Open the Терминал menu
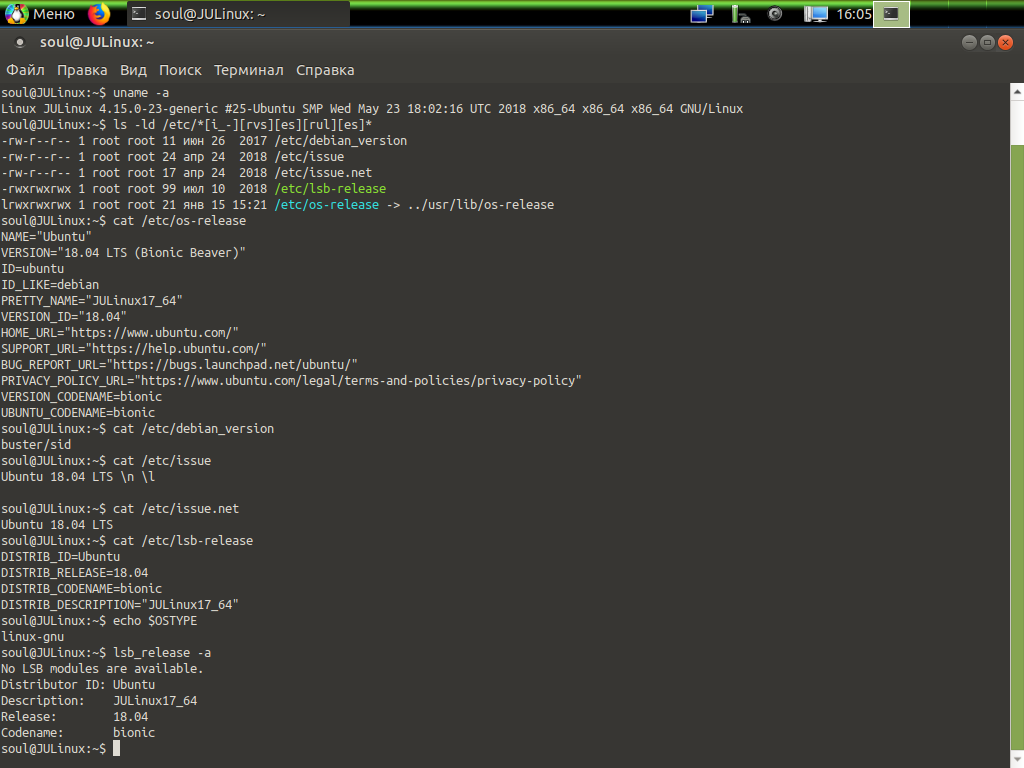The image size is (1024, 768). [249, 70]
